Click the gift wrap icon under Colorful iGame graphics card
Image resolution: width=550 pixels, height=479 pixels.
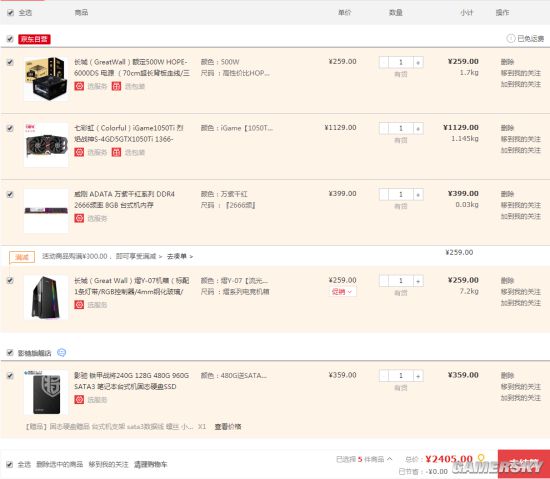(116, 152)
